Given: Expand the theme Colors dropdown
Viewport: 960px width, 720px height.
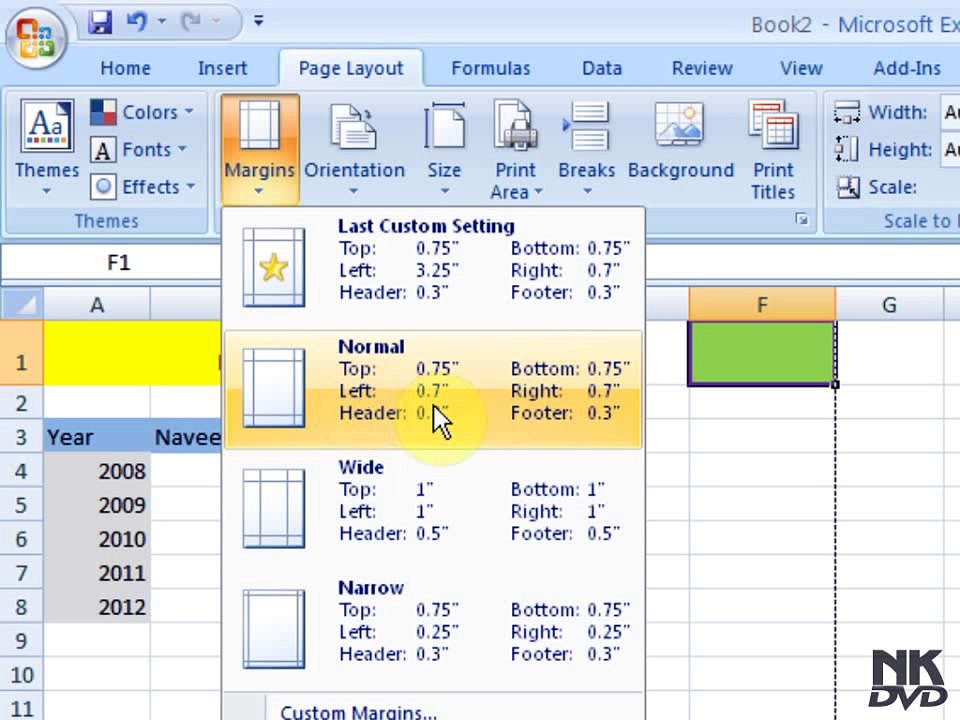Looking at the screenshot, I should (142, 113).
